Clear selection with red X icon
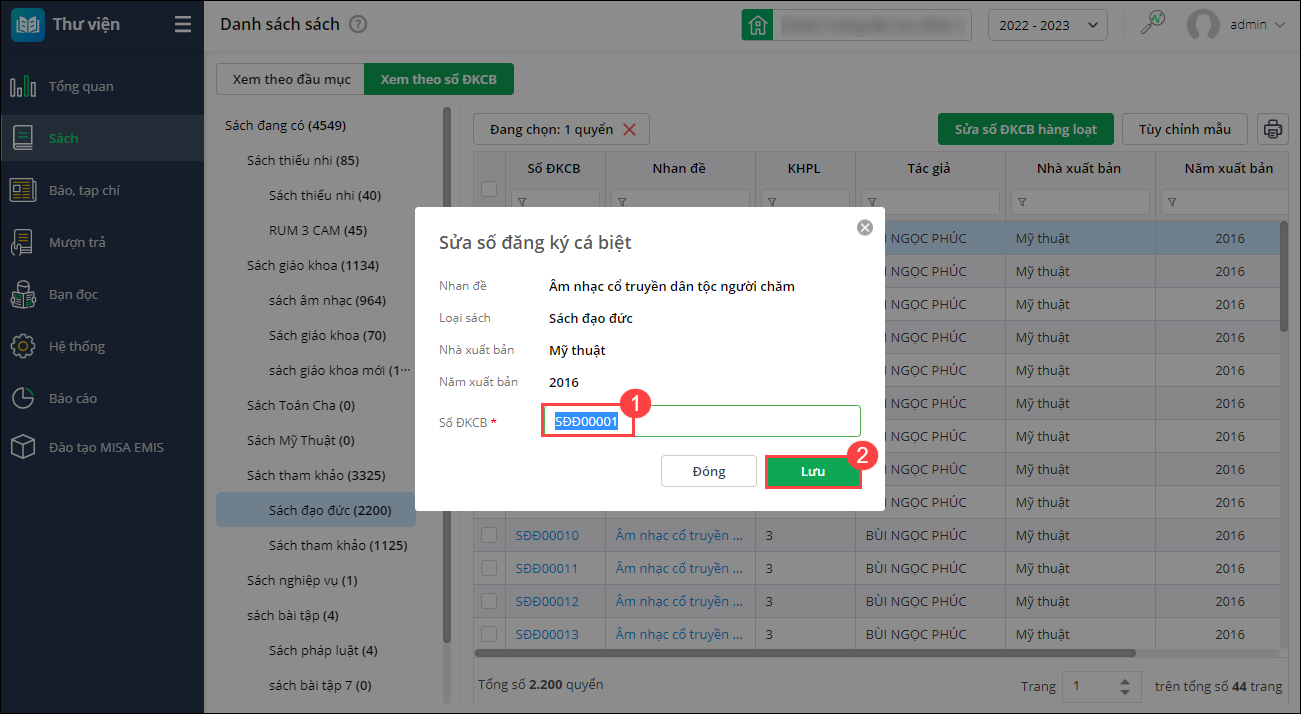1301x714 pixels. [x=629, y=129]
